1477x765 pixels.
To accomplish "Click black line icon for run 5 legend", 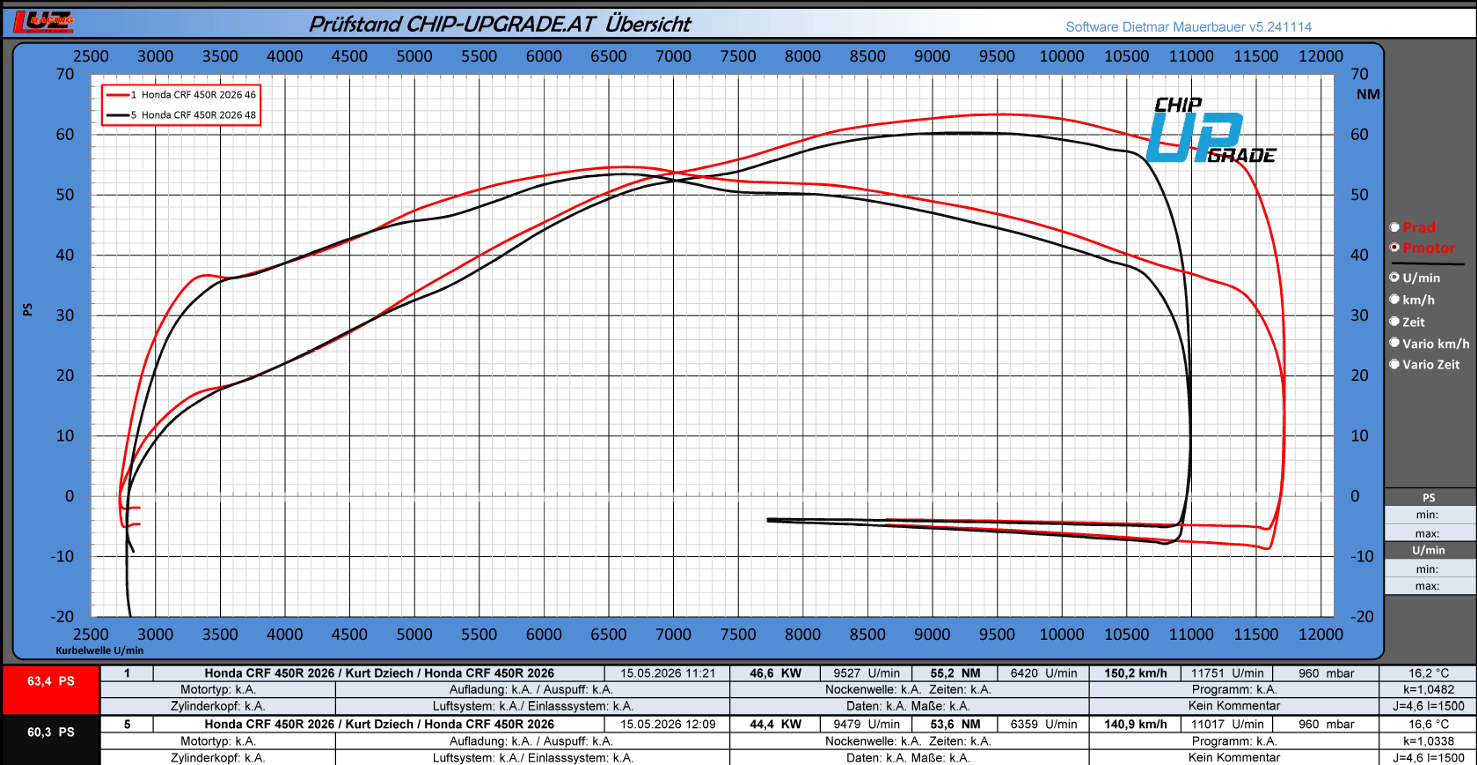I will click(x=117, y=115).
